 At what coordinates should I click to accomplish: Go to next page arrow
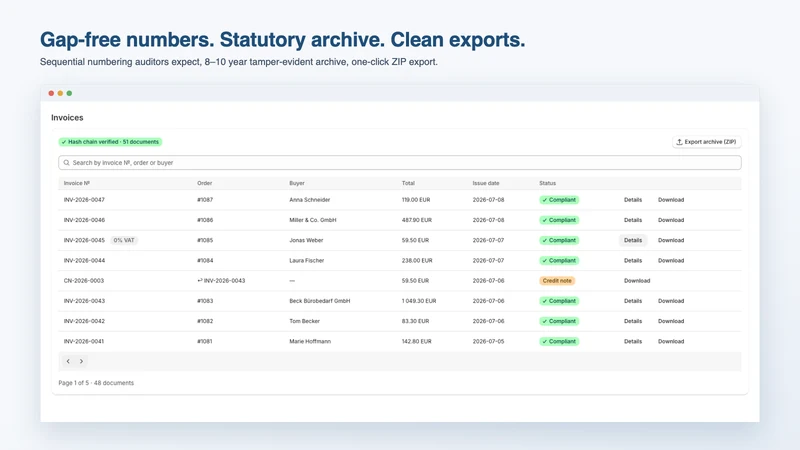(x=81, y=361)
